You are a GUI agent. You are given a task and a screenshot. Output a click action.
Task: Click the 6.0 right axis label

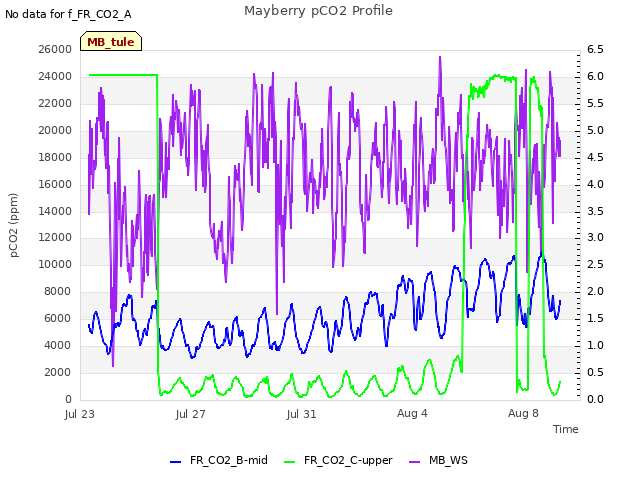point(595,76)
